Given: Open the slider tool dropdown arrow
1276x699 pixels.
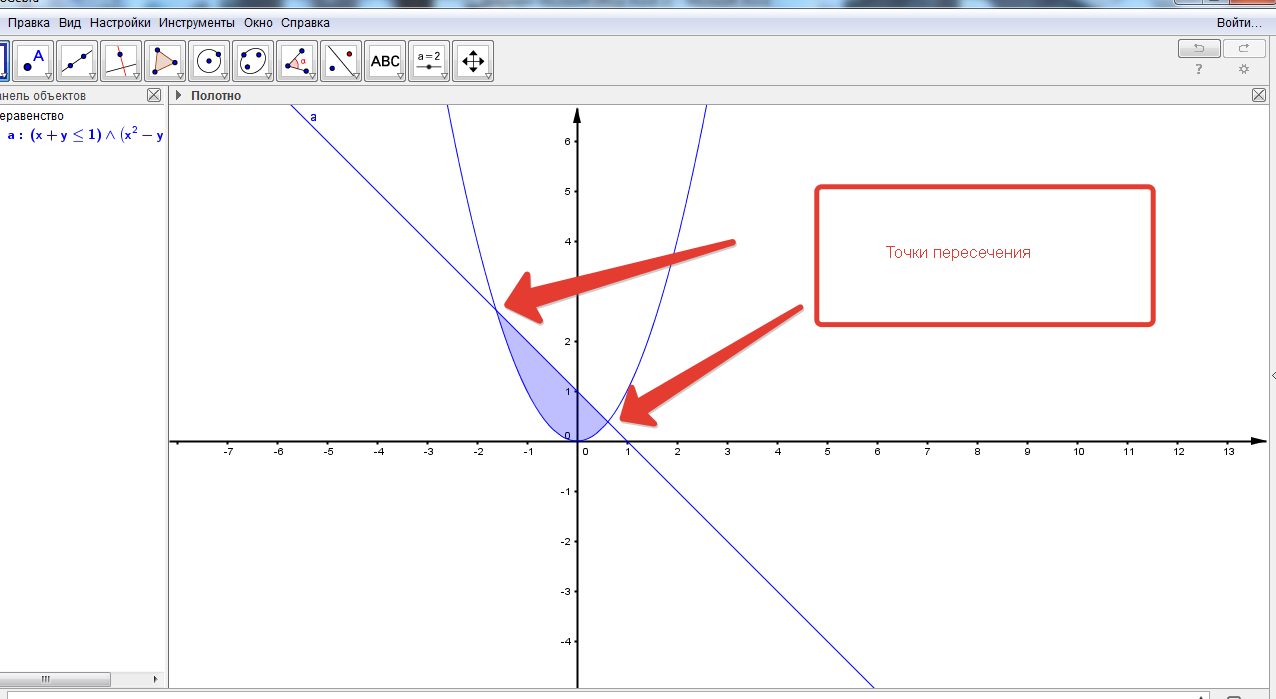Looking at the screenshot, I should (444, 76).
